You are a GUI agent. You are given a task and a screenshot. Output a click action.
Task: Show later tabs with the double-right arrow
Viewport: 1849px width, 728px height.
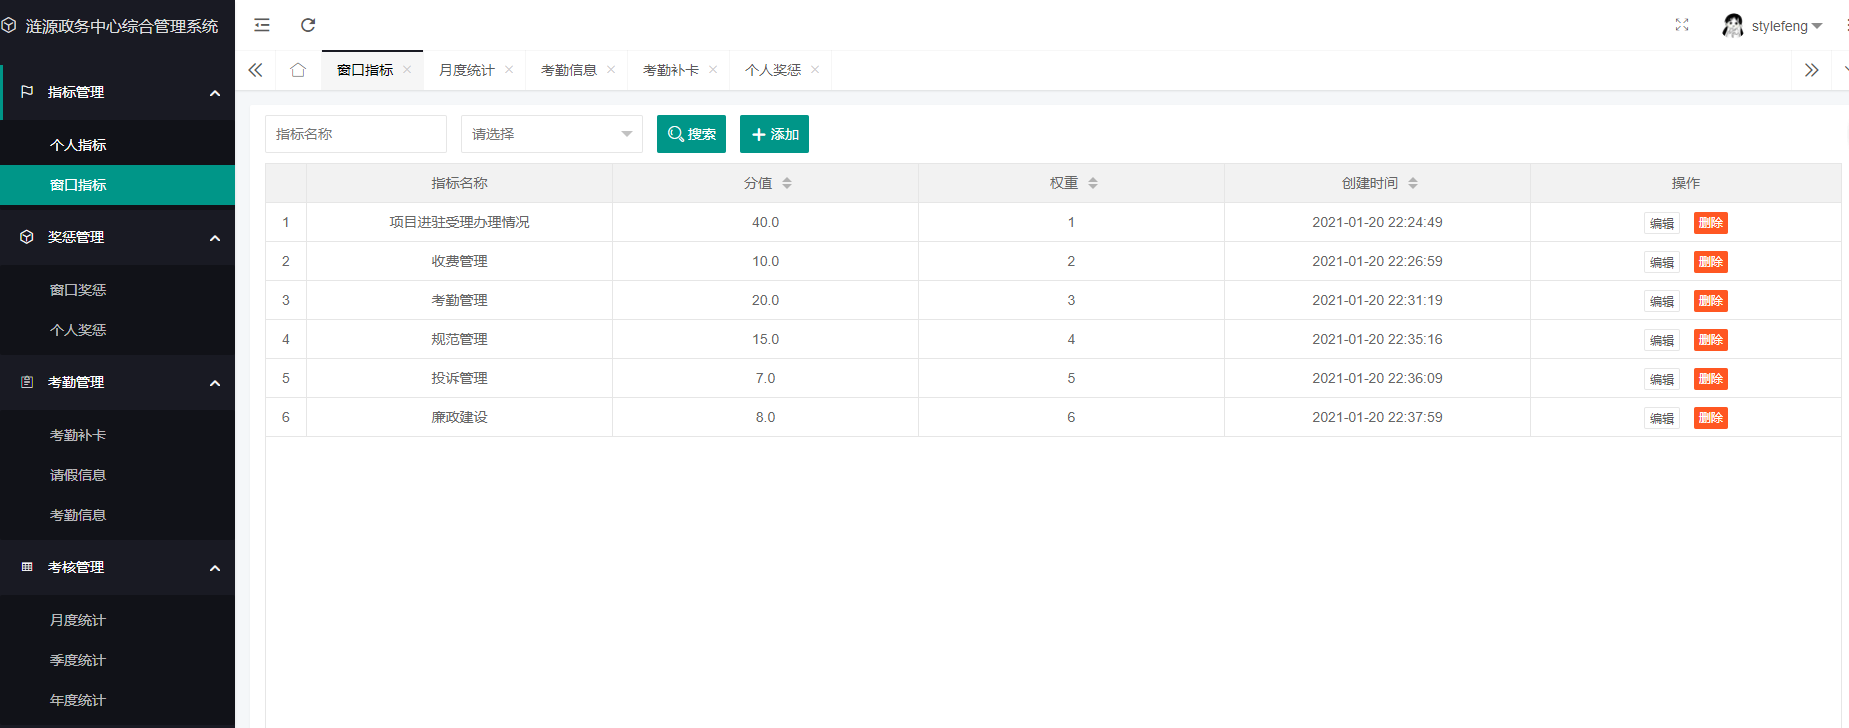click(x=1811, y=70)
